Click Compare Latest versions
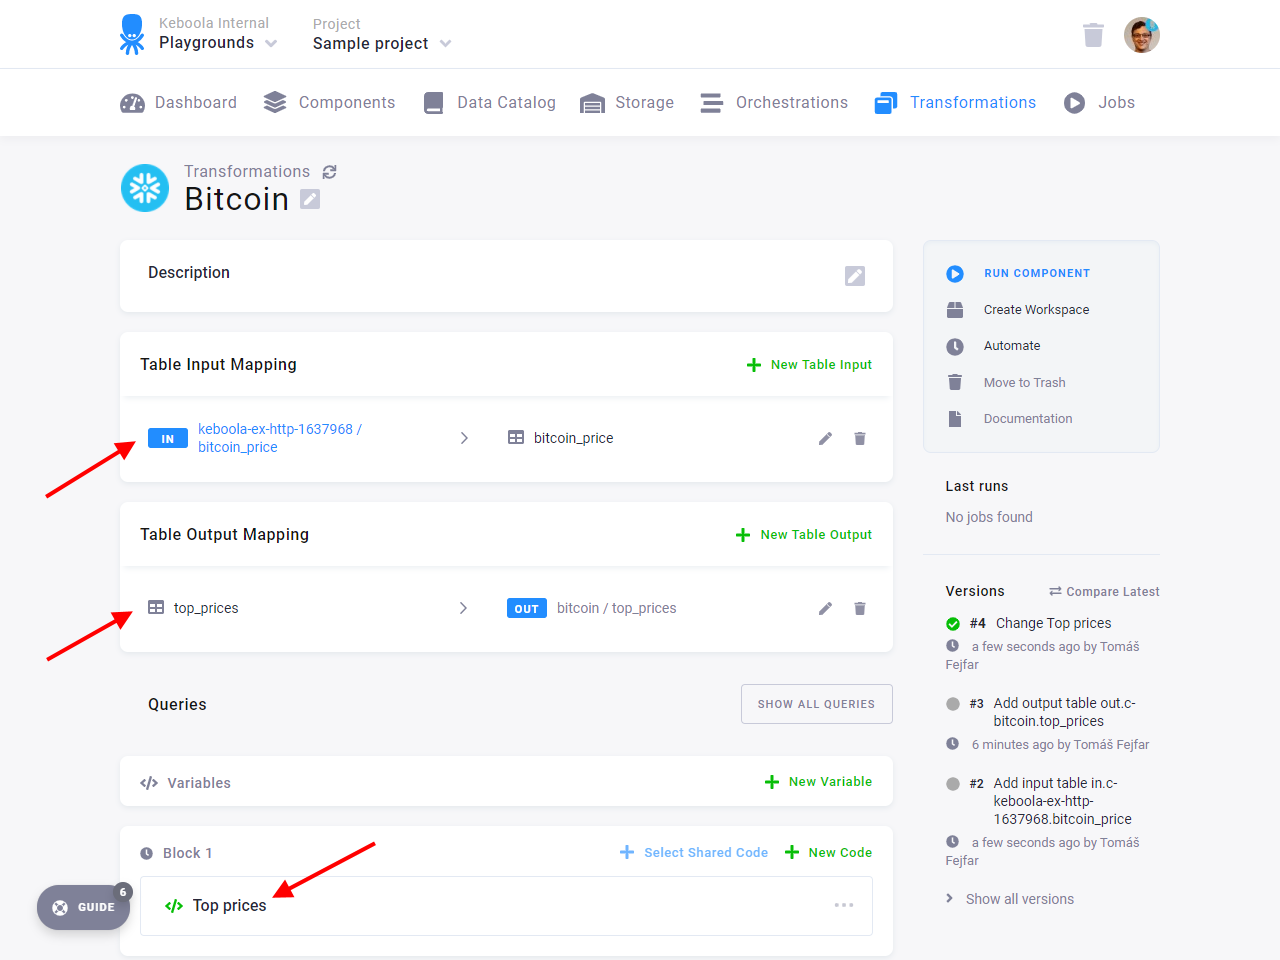Viewport: 1280px width, 960px height. 1104,592
